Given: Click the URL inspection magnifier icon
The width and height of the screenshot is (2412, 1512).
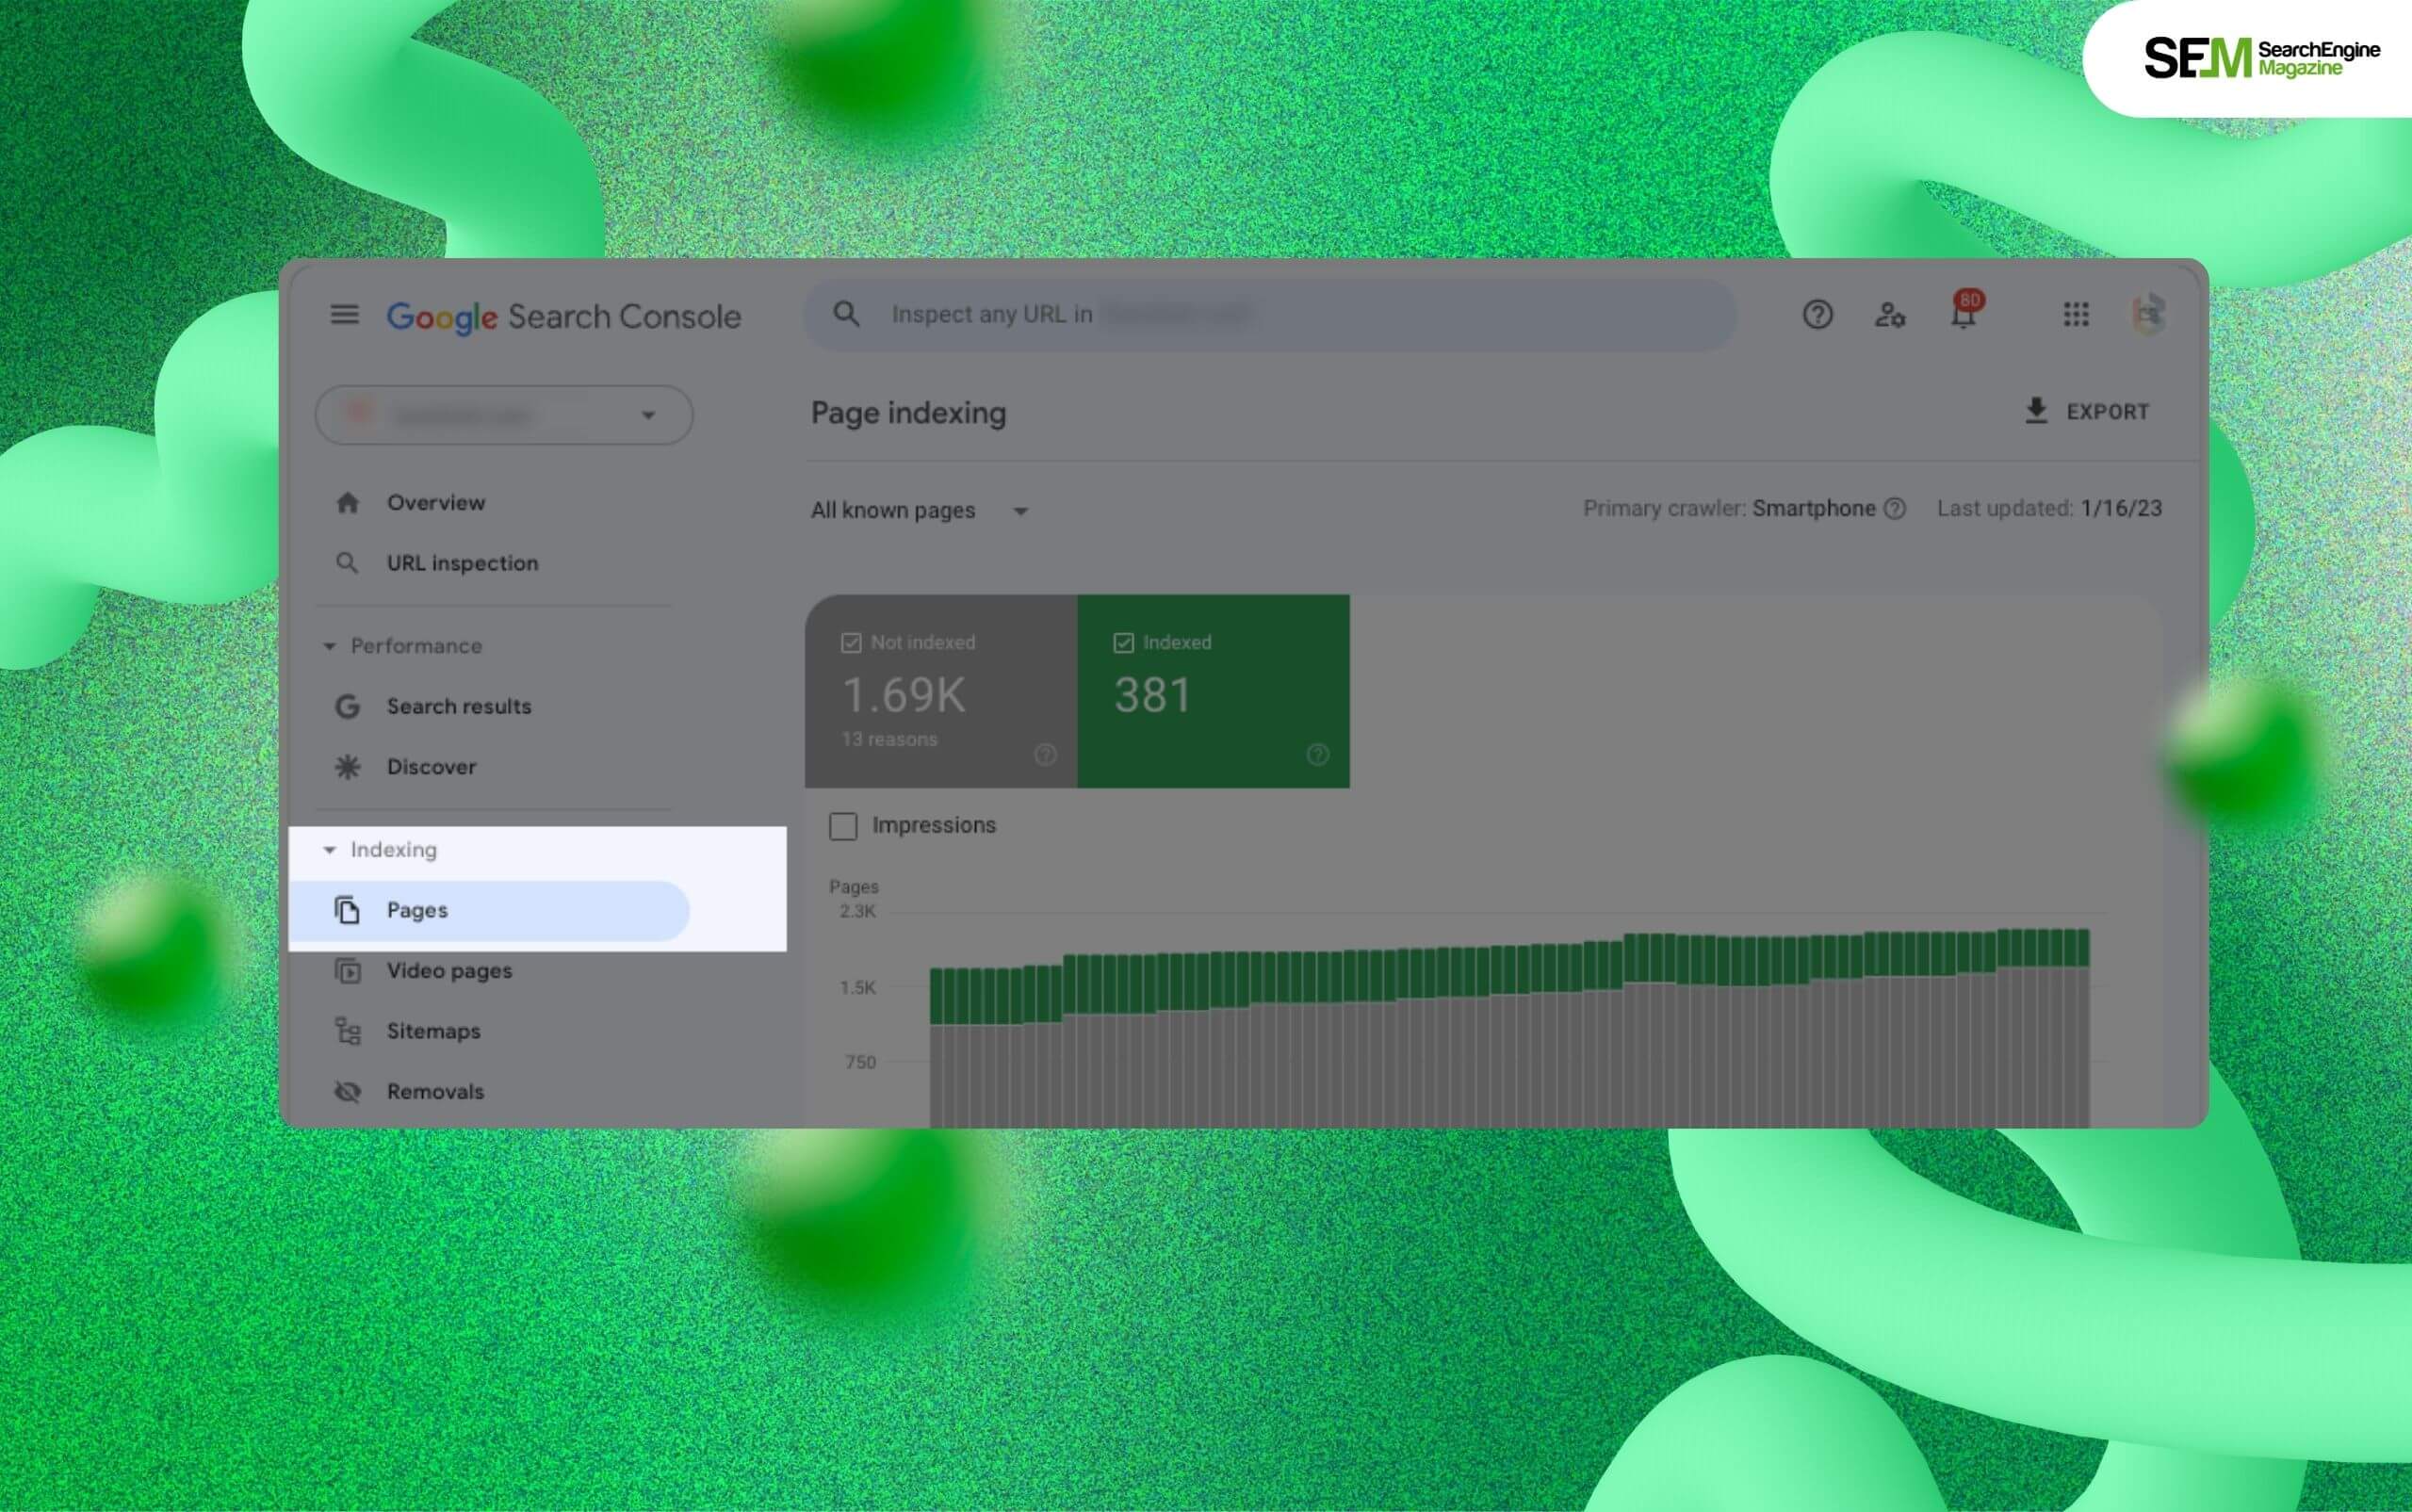Looking at the screenshot, I should [x=347, y=563].
